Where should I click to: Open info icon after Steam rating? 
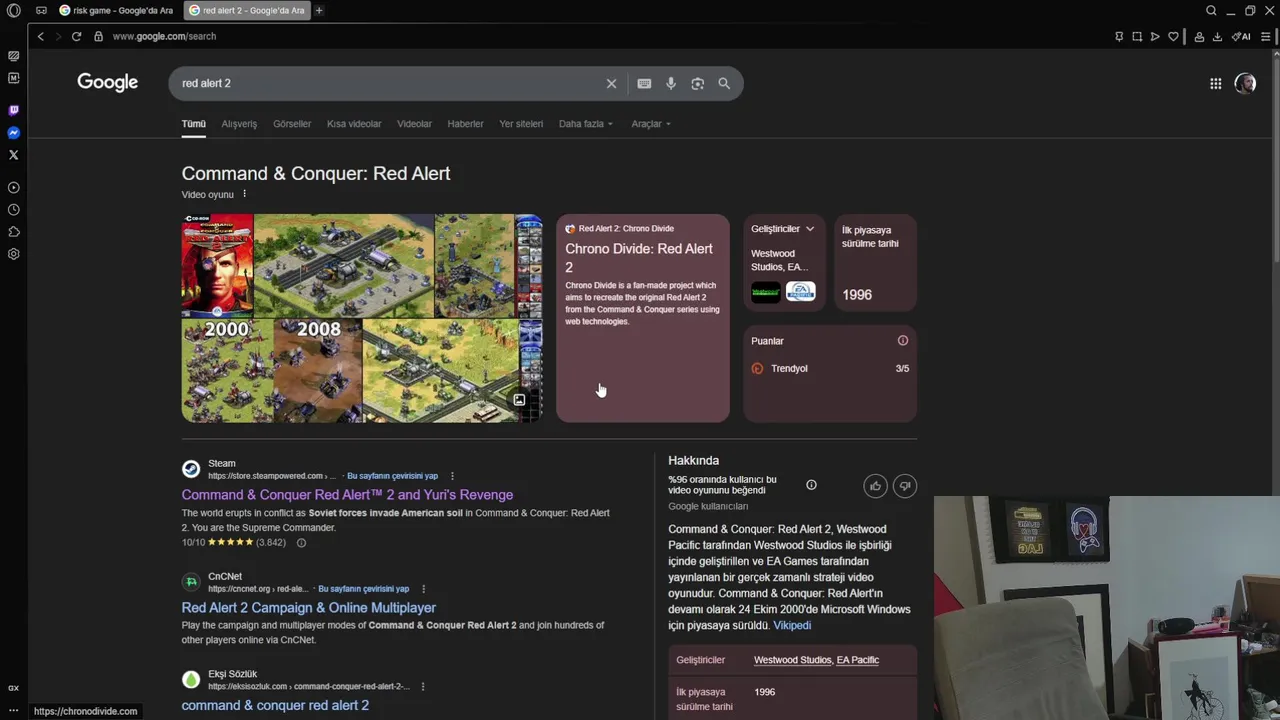click(x=301, y=543)
